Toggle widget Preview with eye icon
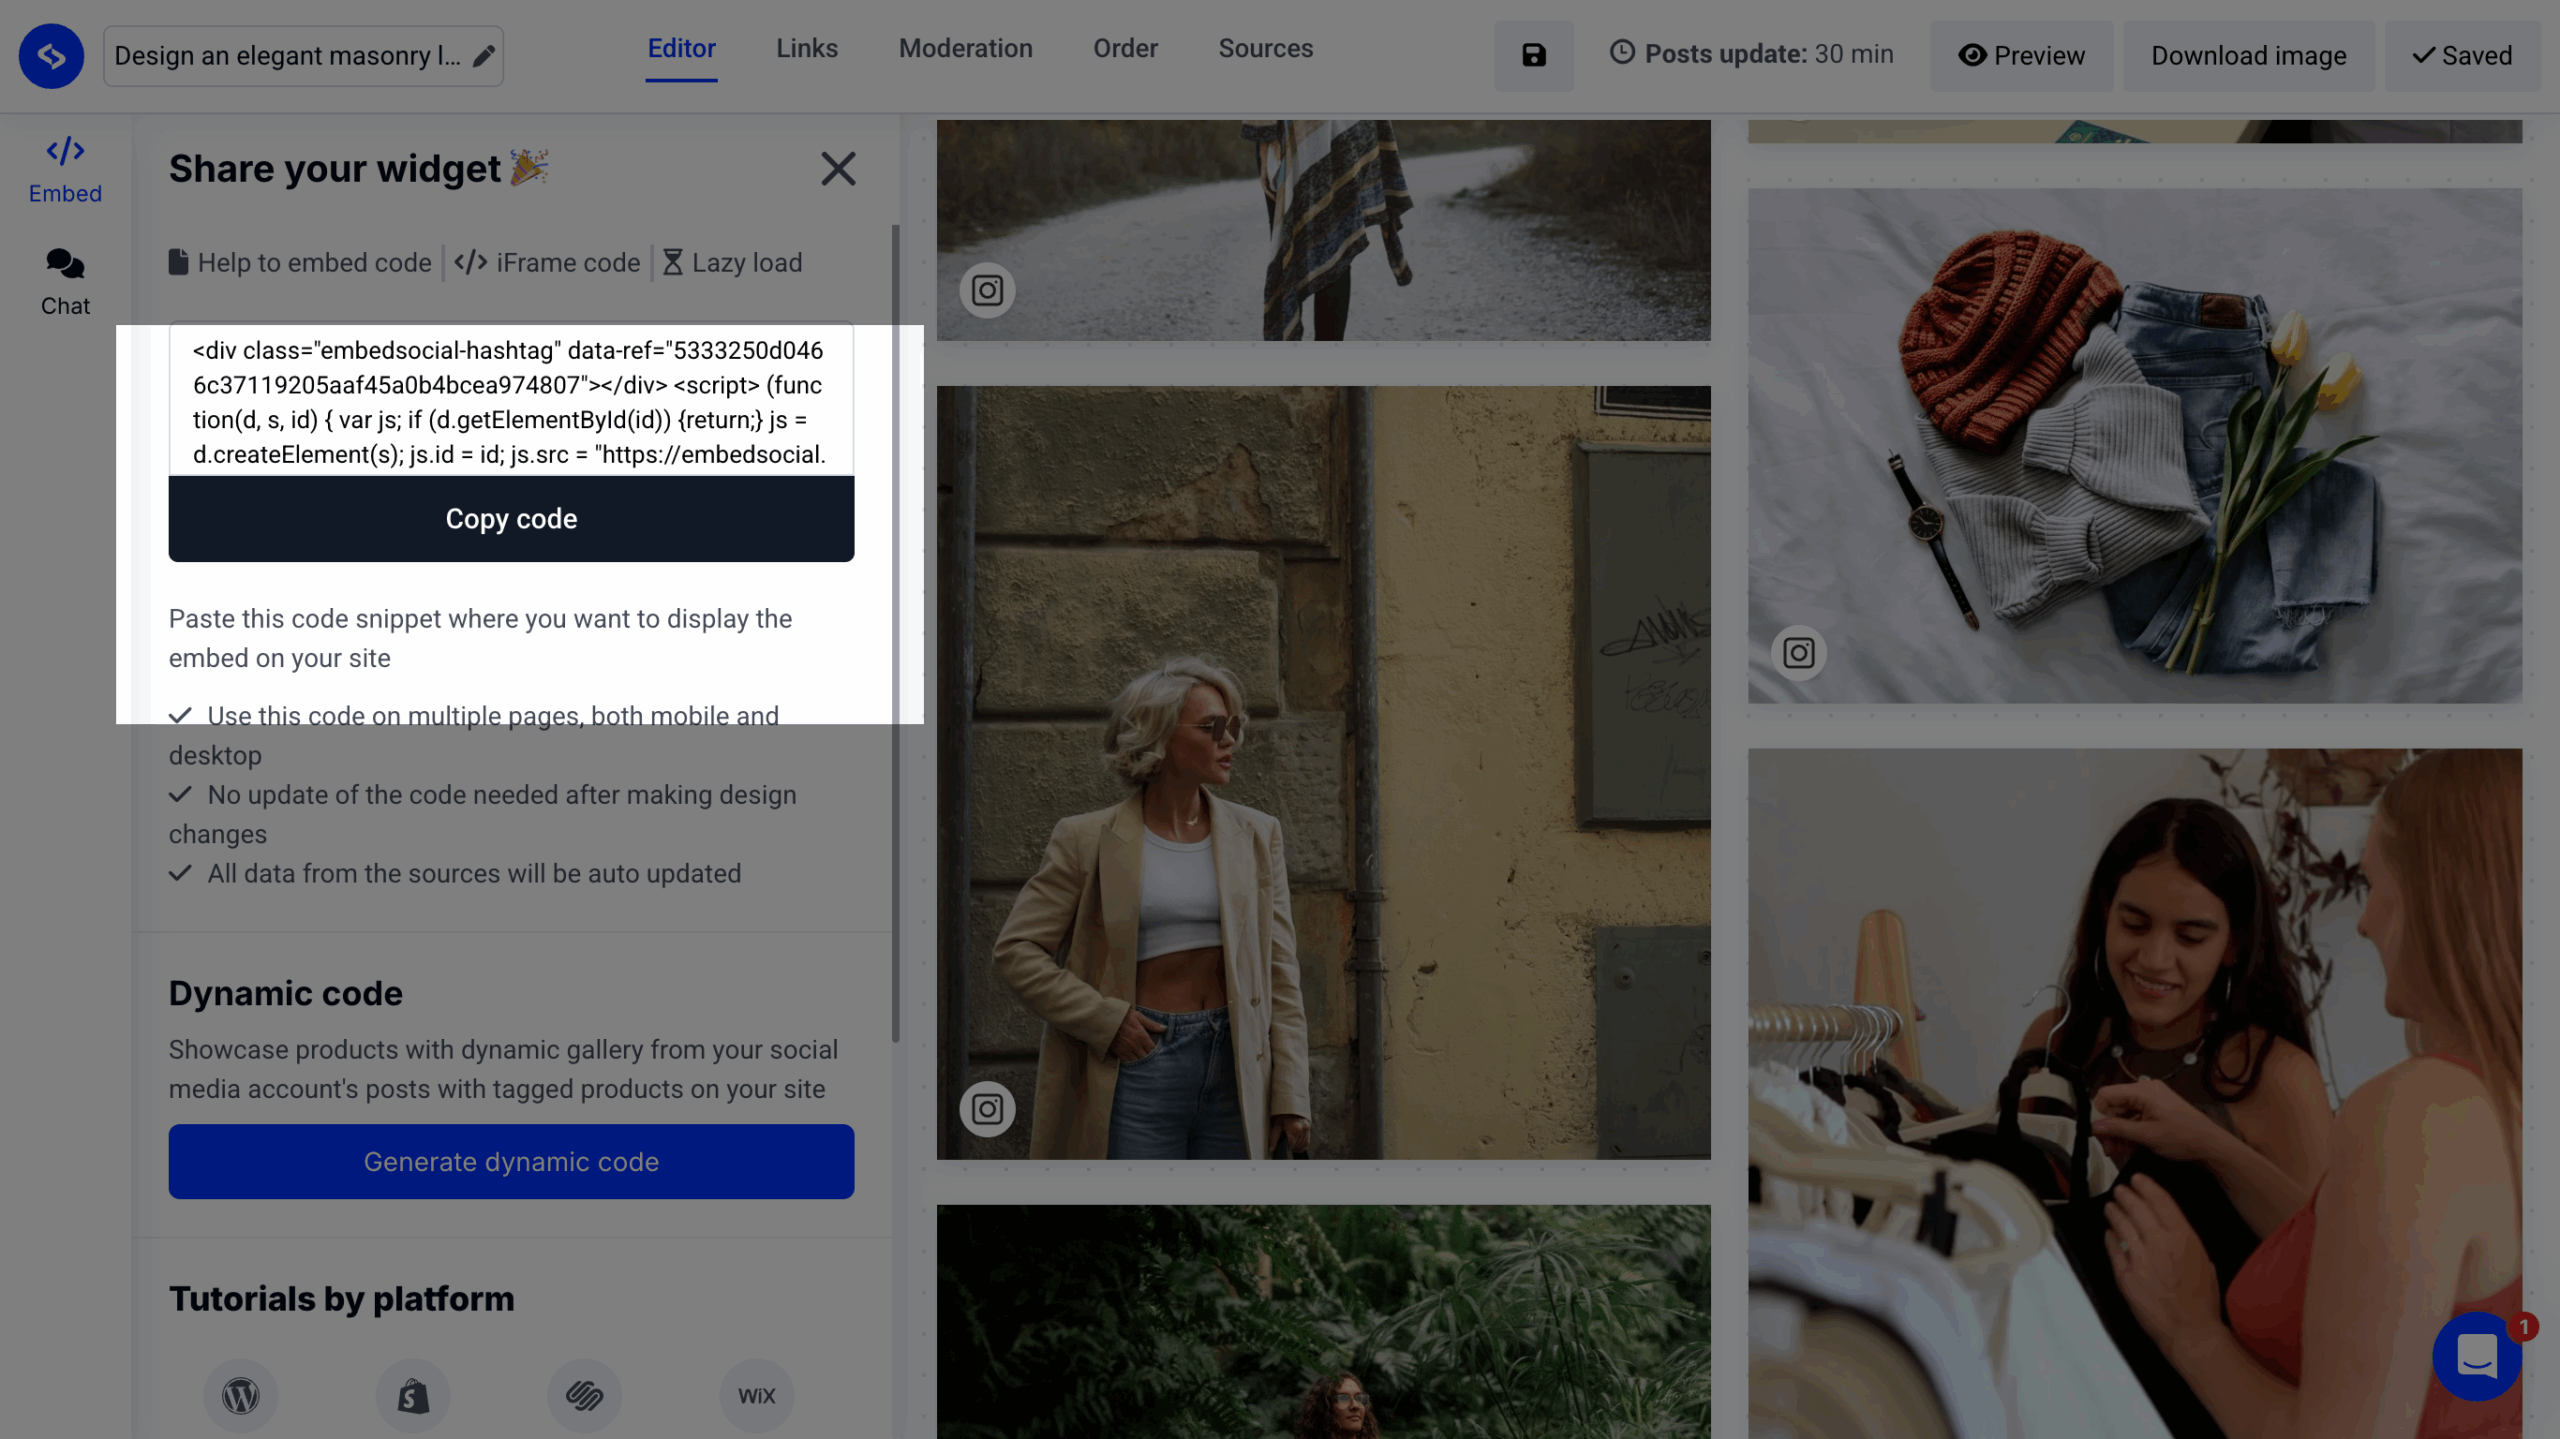The width and height of the screenshot is (2560, 1439). (x=2021, y=55)
